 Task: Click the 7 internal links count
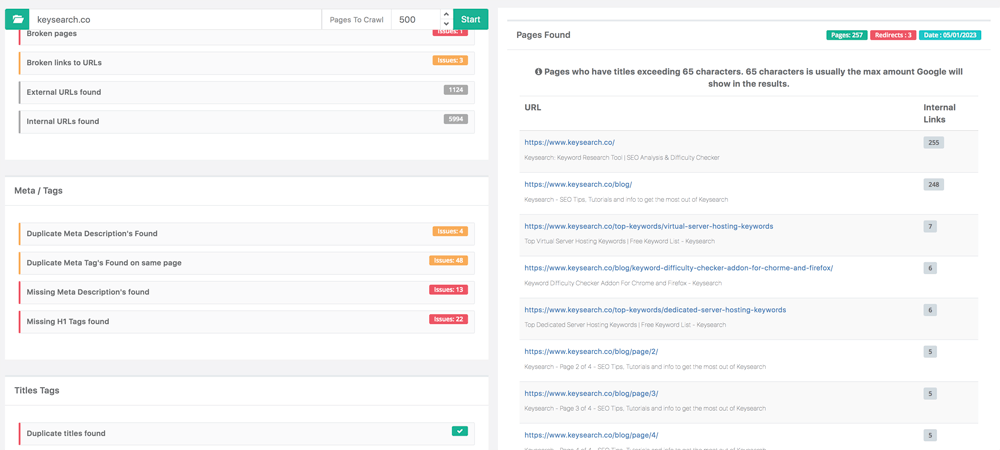tap(930, 226)
